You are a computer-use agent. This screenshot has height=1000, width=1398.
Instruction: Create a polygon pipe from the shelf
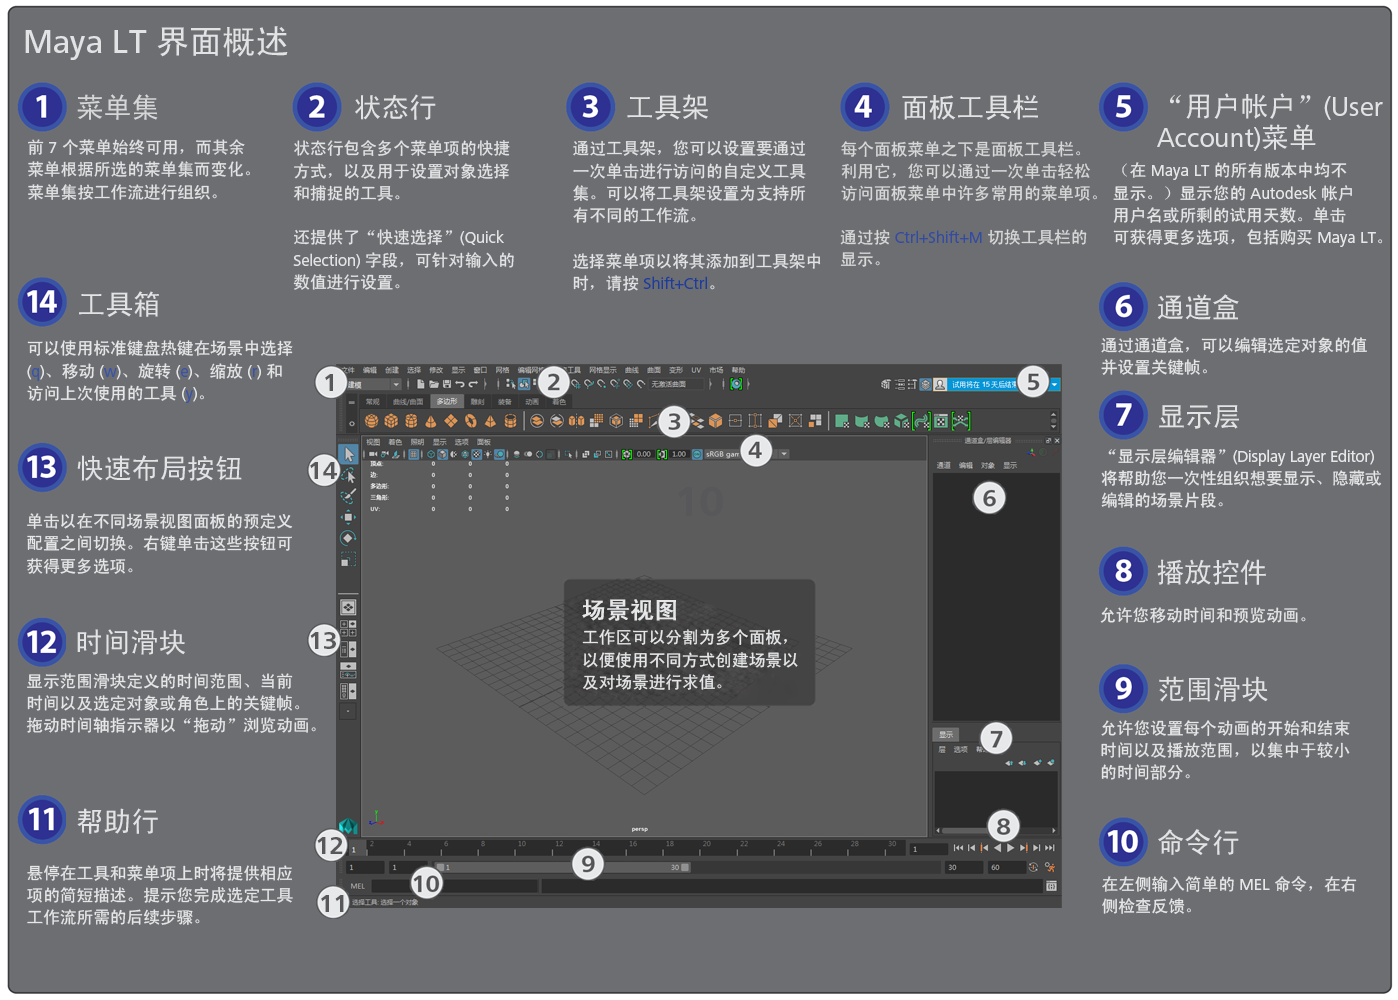[x=510, y=421]
